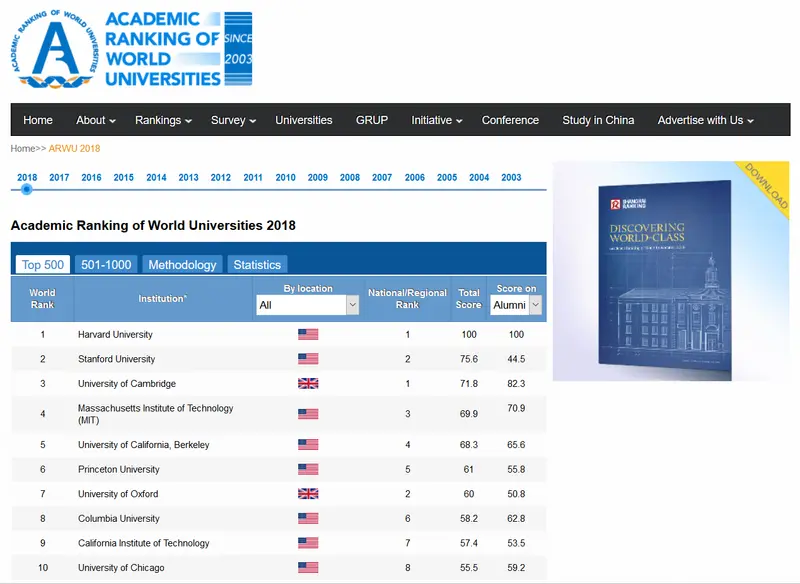The image size is (800, 584).
Task: Click the UK flag beside University of Cambridge
Action: click(308, 384)
